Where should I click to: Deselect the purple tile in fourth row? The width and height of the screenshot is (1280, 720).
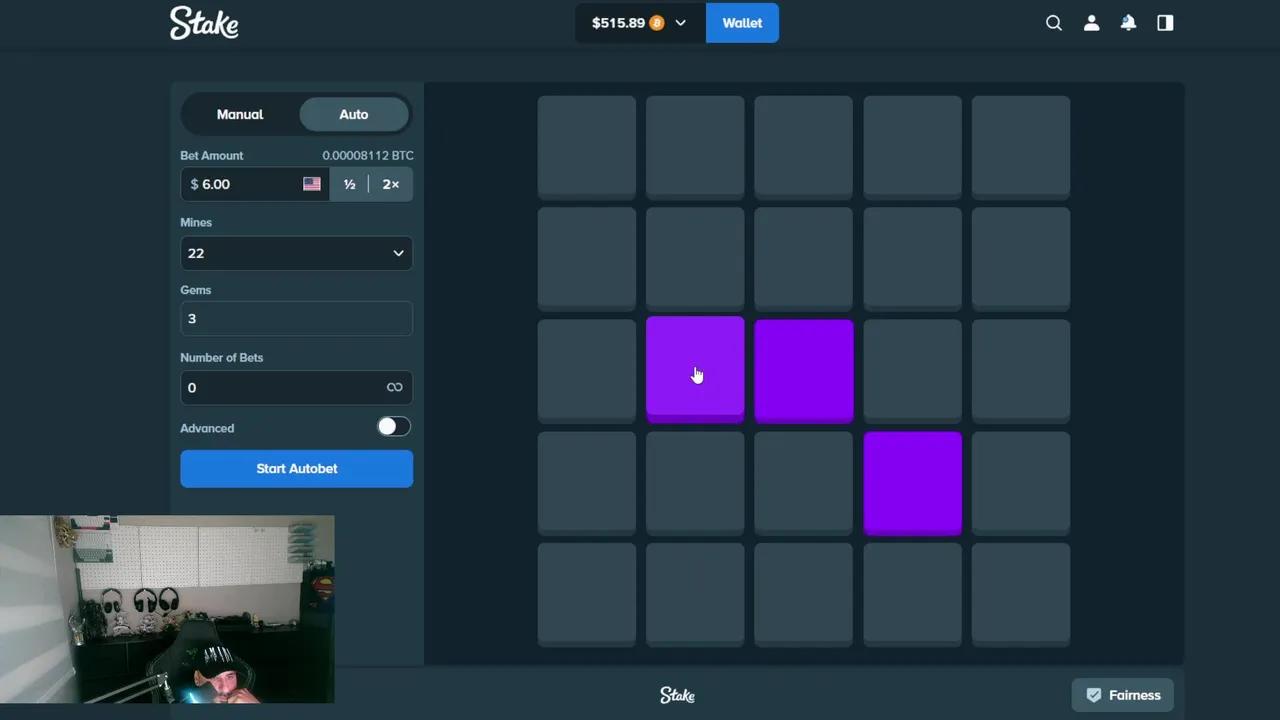pos(912,482)
